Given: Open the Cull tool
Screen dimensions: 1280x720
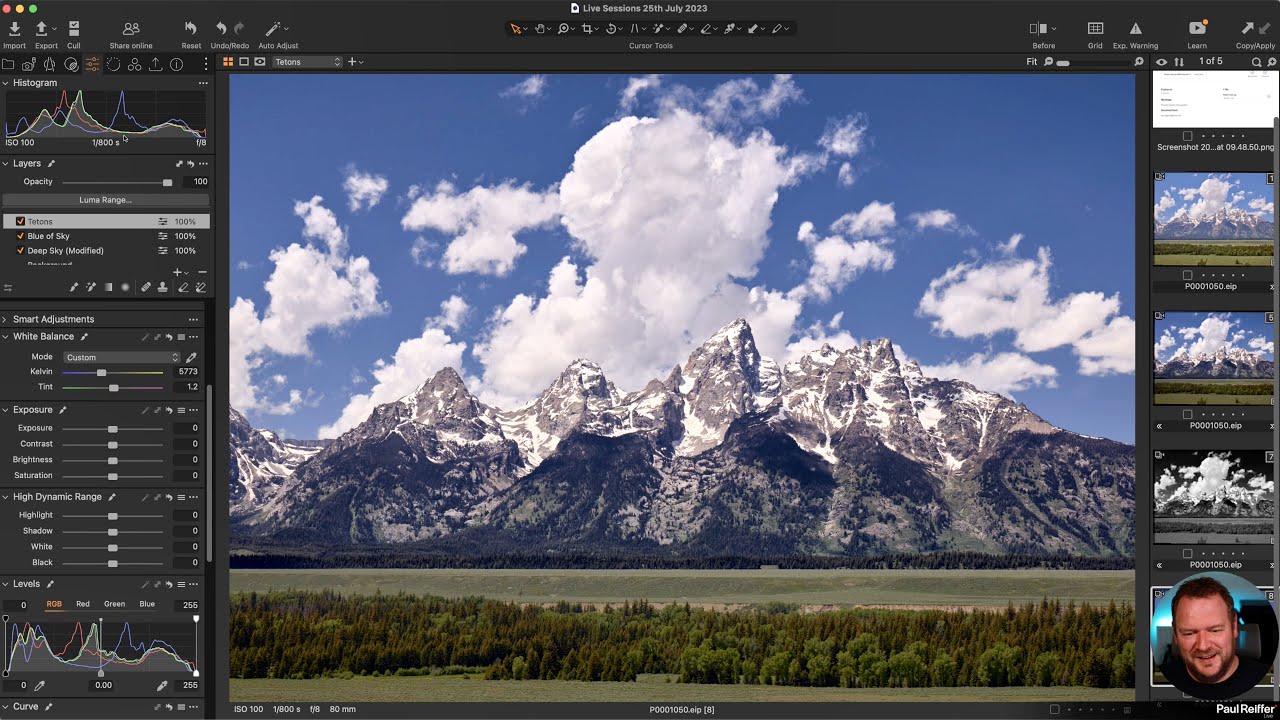Looking at the screenshot, I should pyautogui.click(x=74, y=29).
